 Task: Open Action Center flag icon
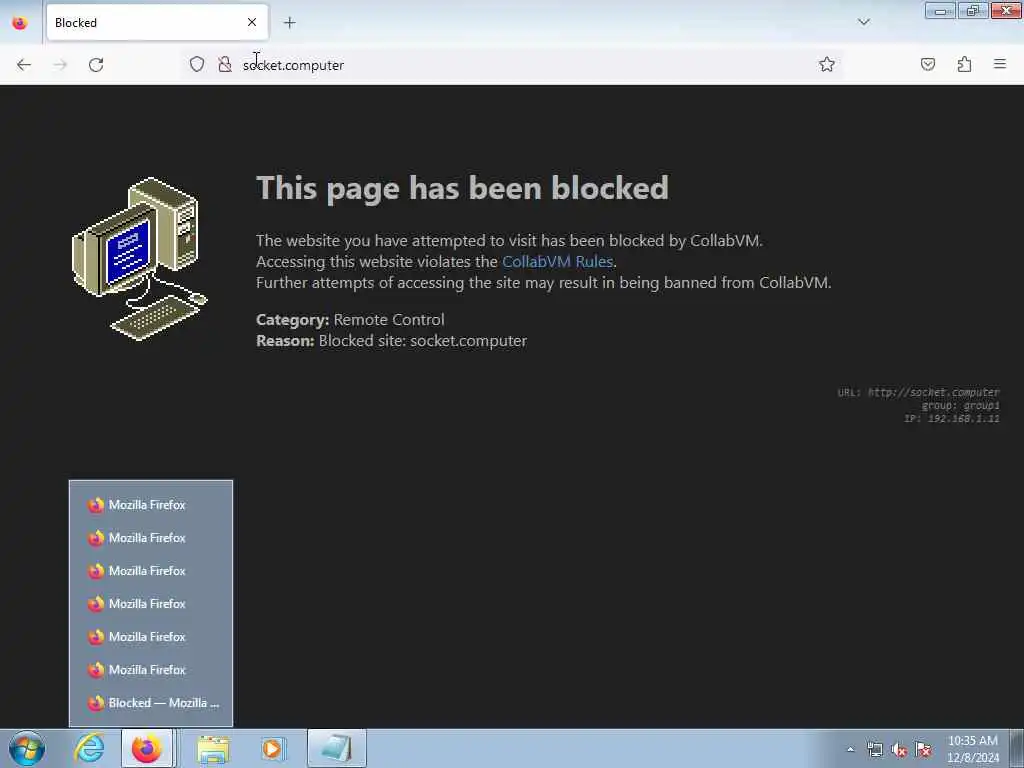click(x=923, y=750)
